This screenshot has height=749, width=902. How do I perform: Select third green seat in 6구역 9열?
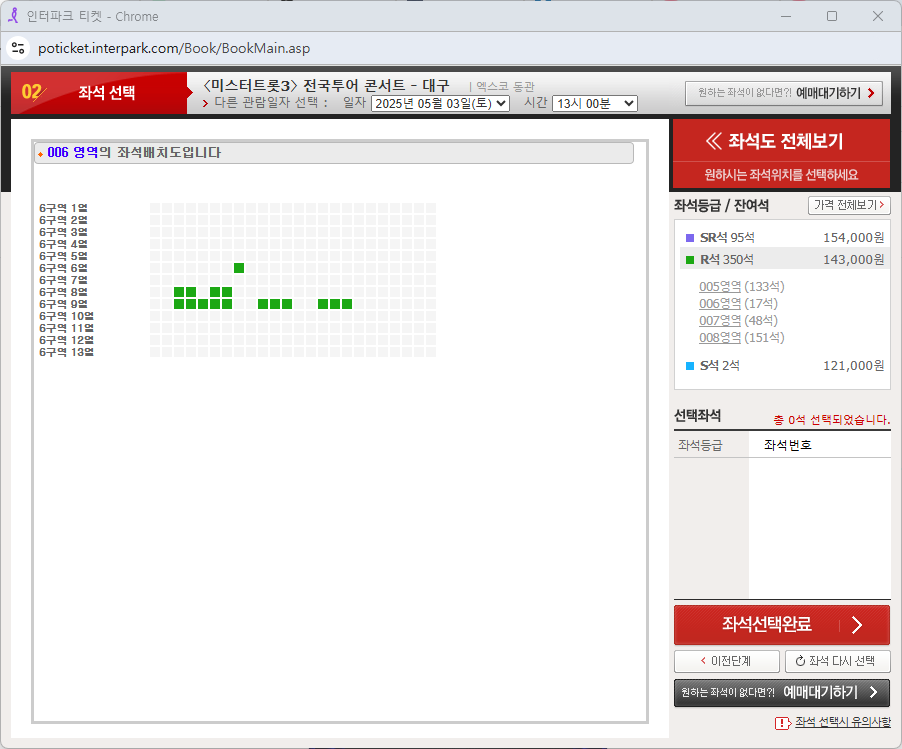(x=203, y=304)
